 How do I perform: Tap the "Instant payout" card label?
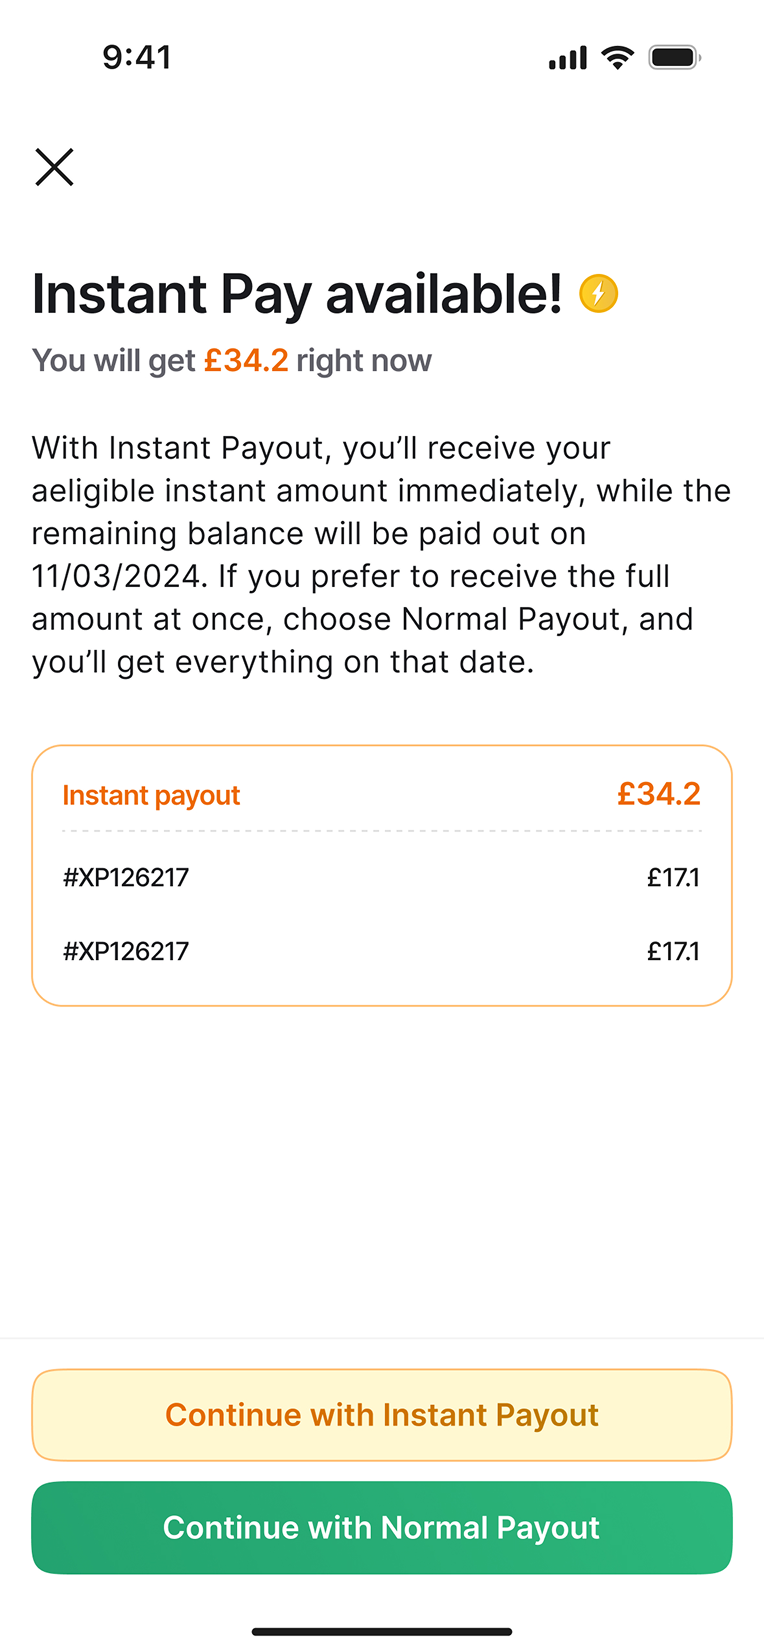151,795
